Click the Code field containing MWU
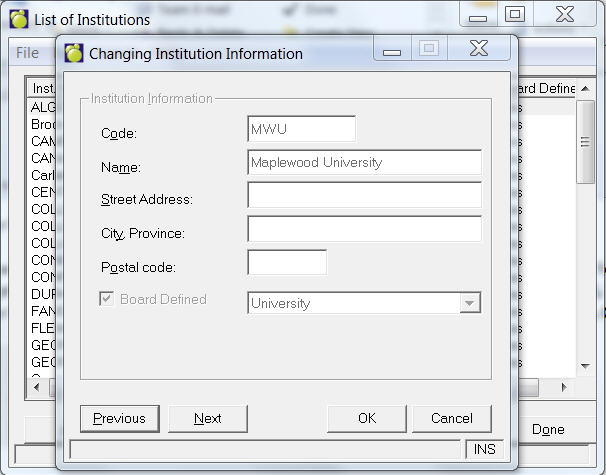 pyautogui.click(x=301, y=129)
